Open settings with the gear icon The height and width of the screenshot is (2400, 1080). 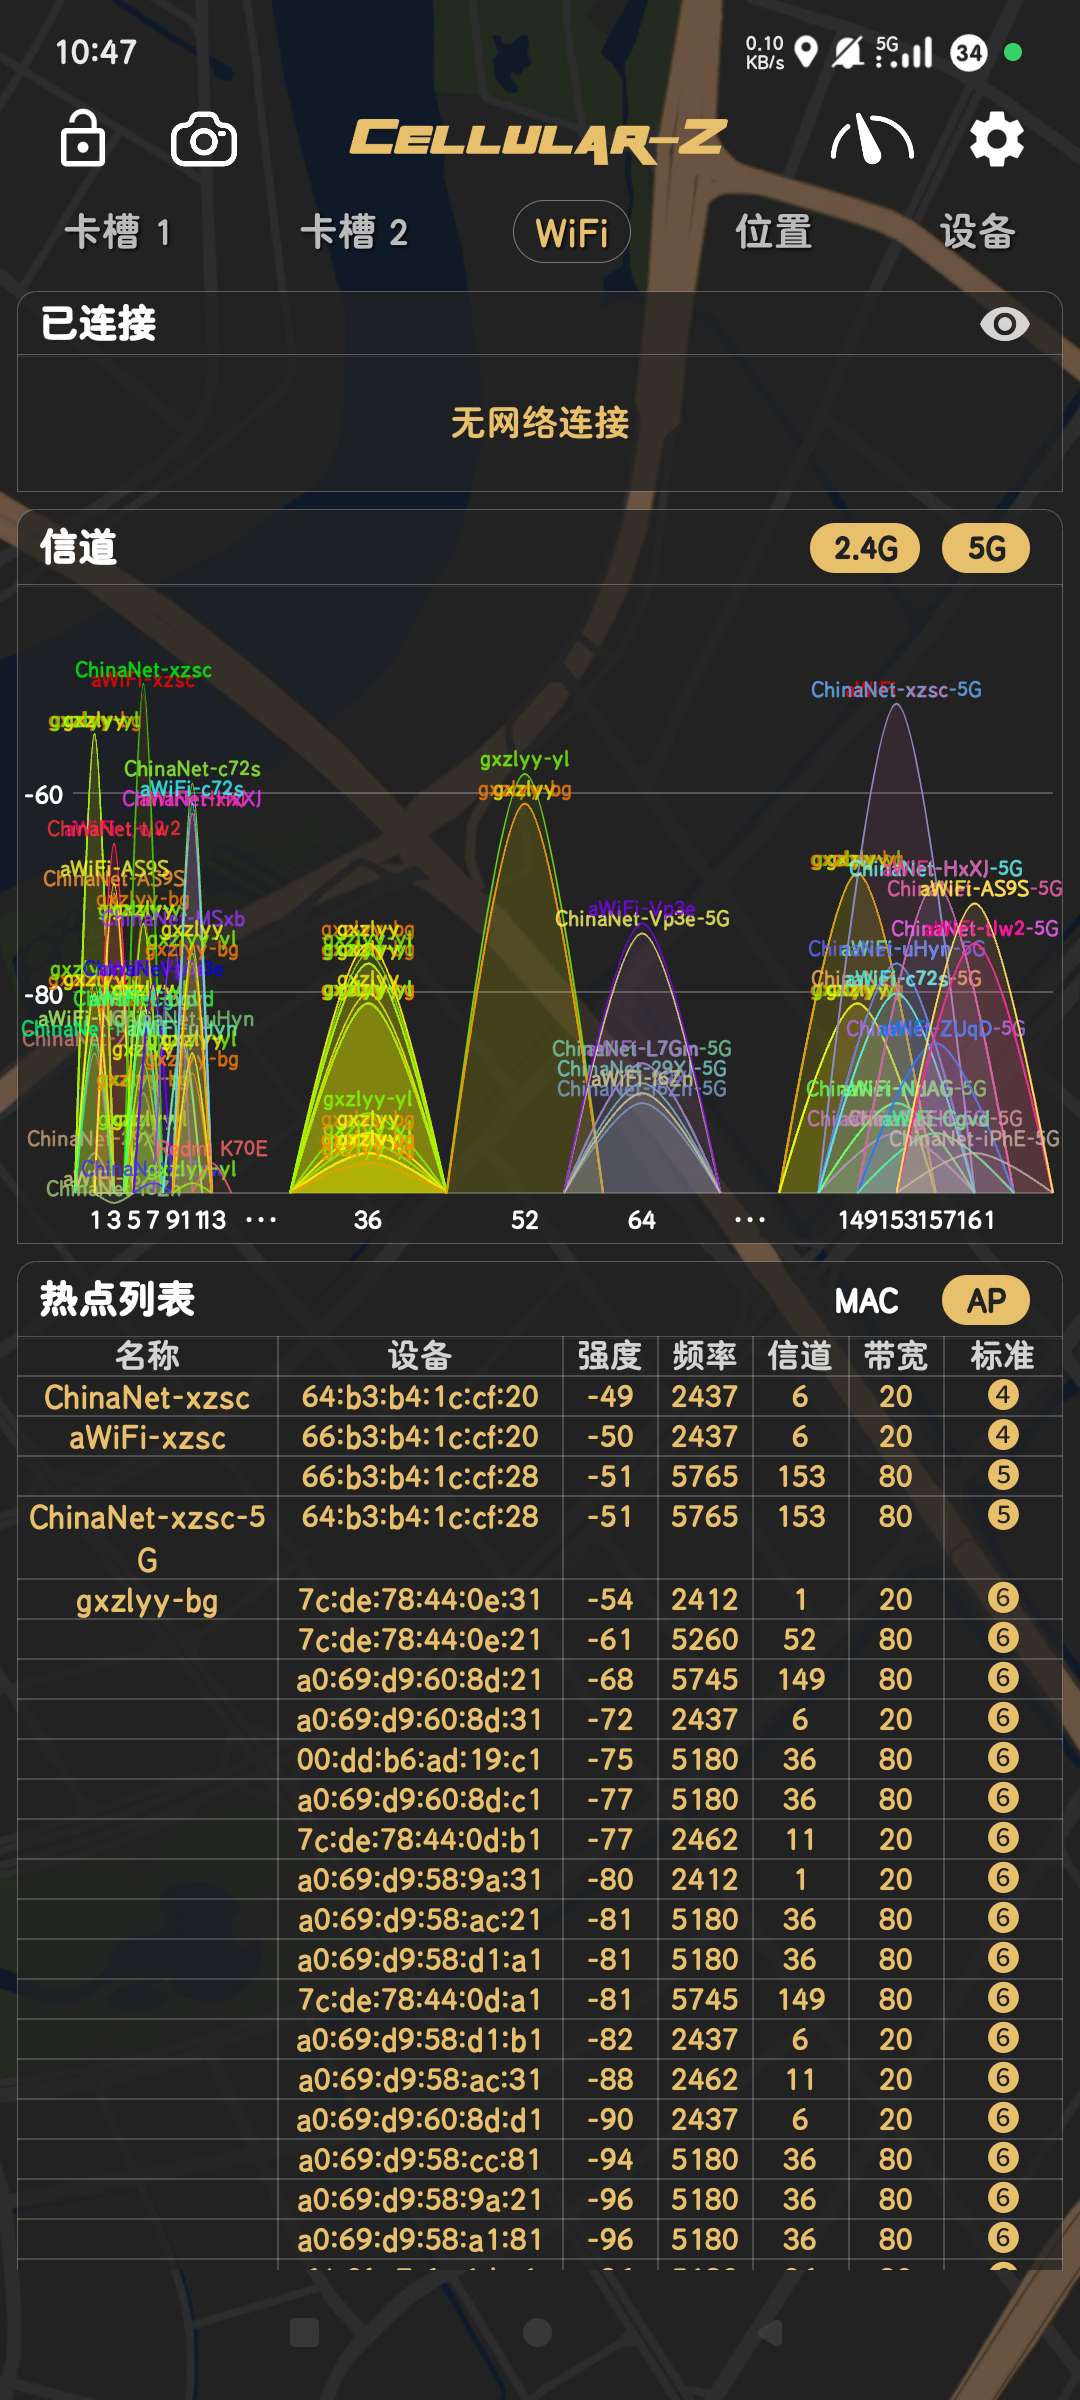tap(996, 139)
